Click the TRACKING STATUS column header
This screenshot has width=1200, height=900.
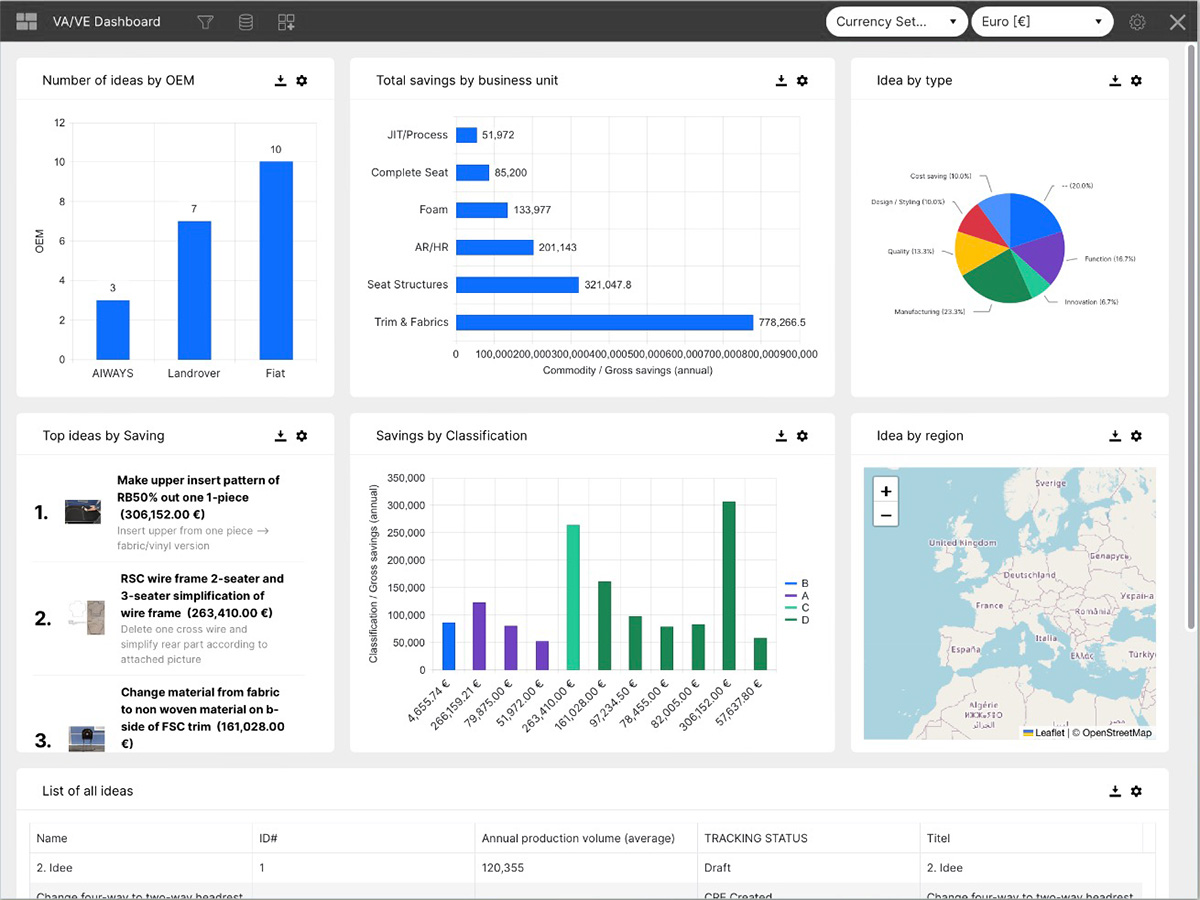coord(755,838)
